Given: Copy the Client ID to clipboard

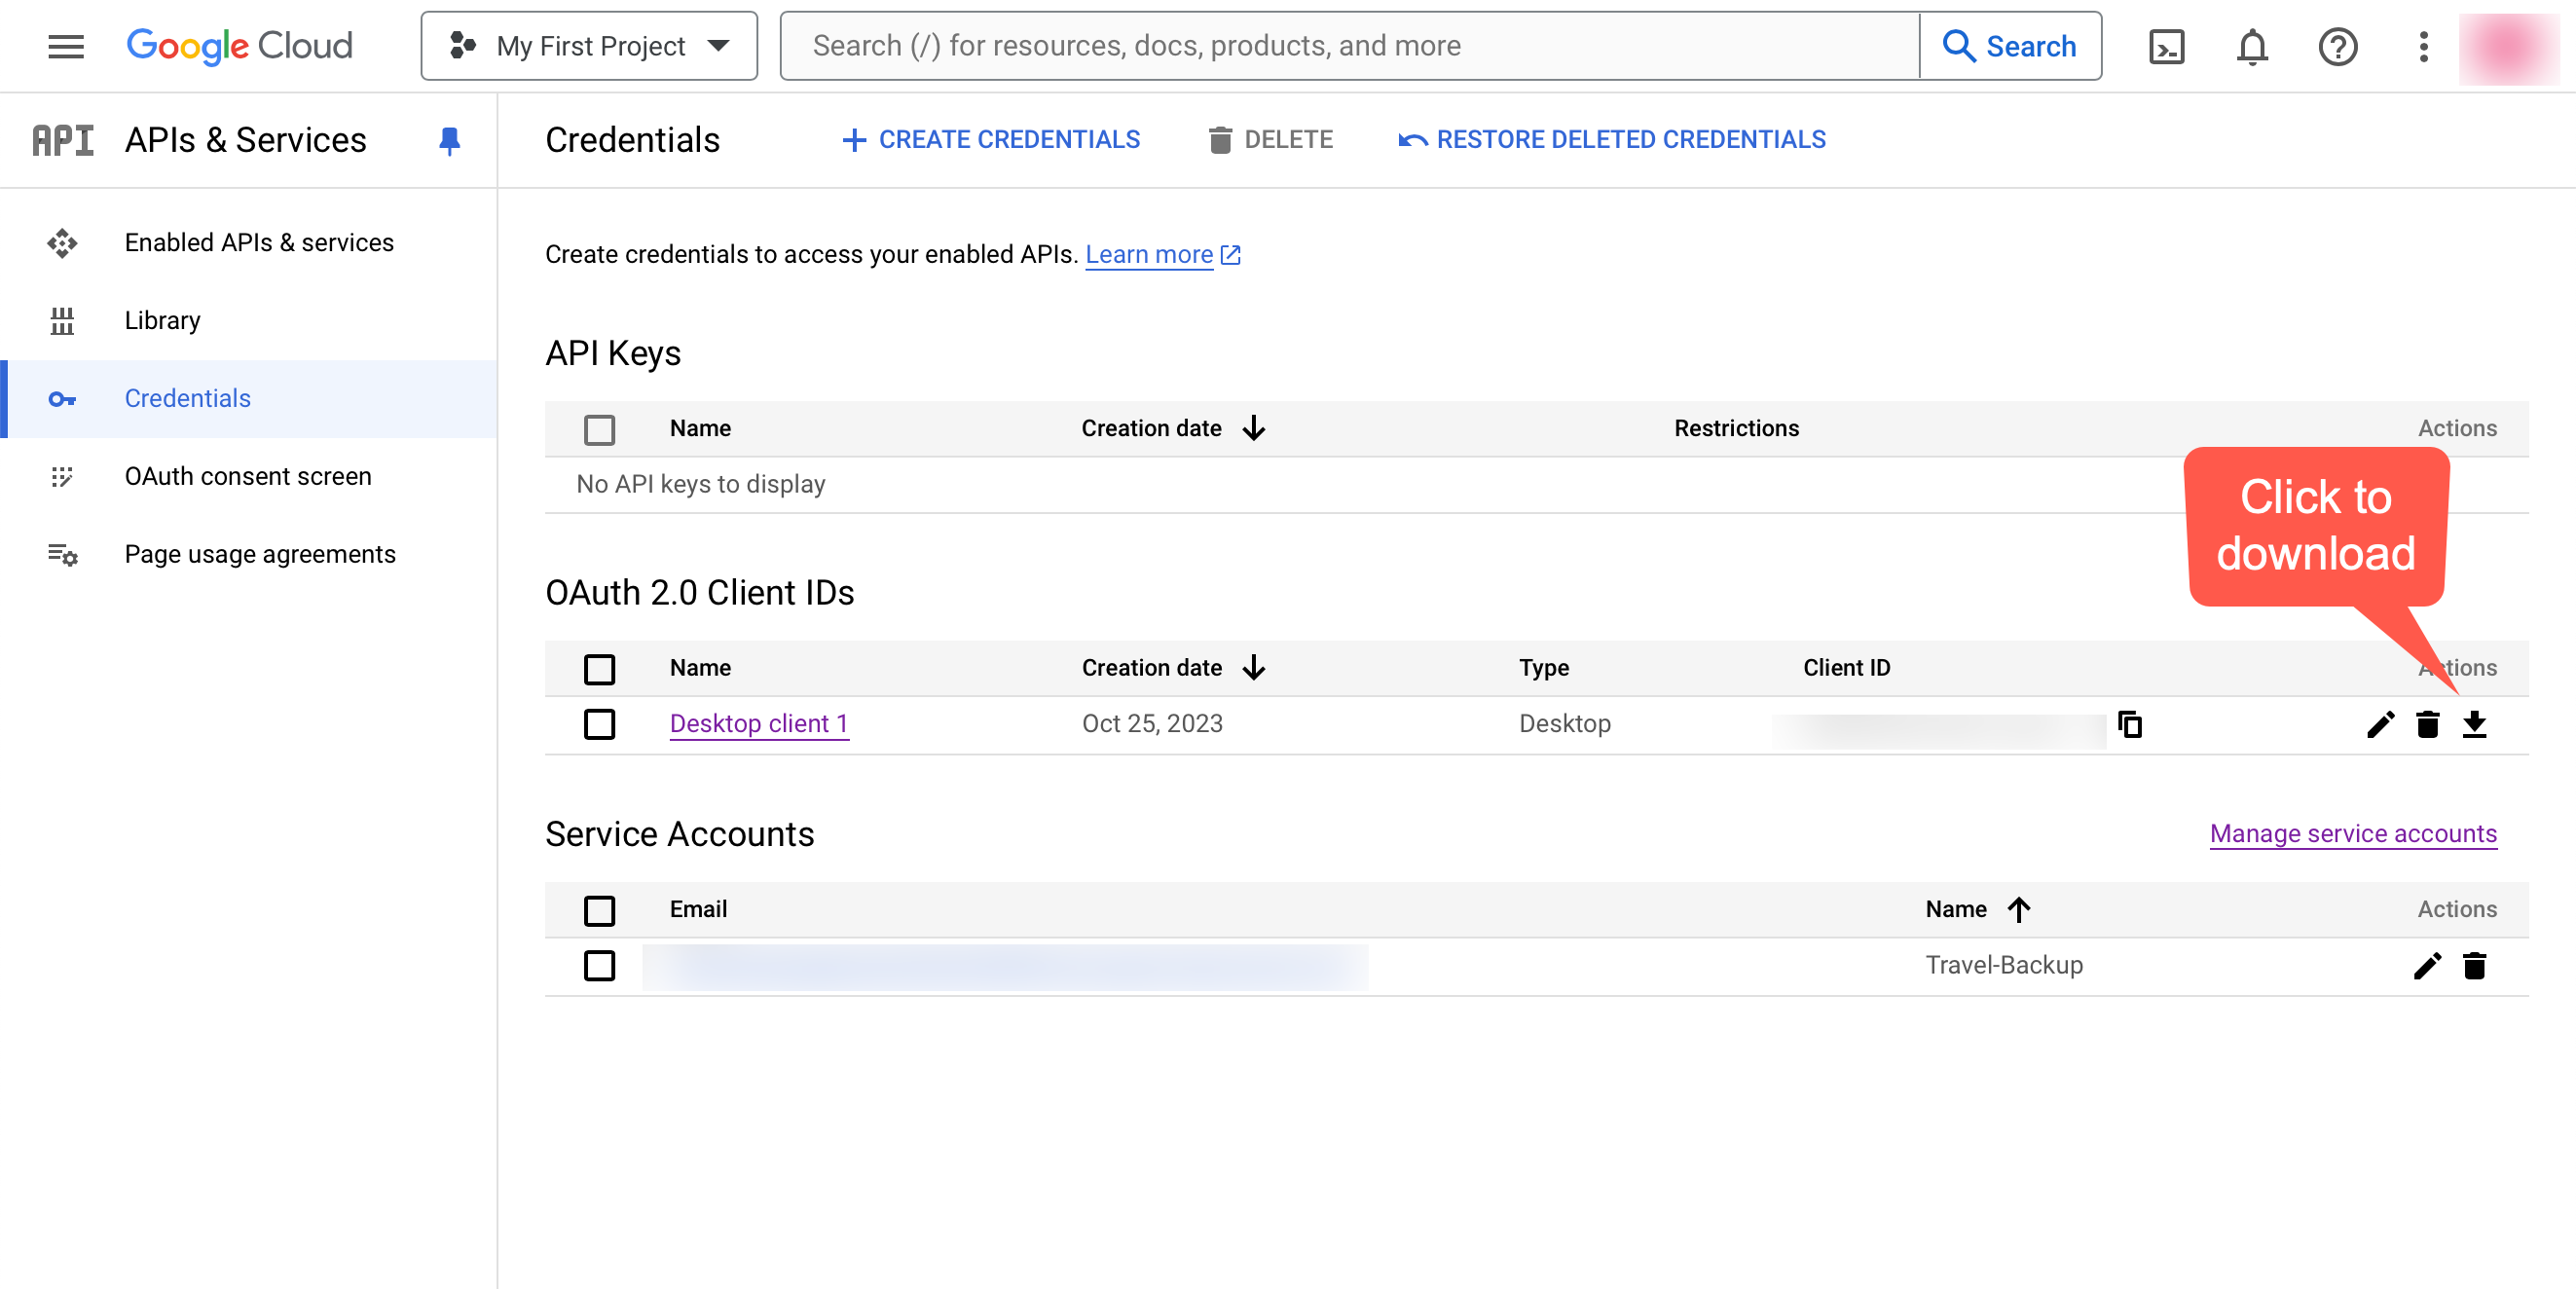Looking at the screenshot, I should coord(2130,724).
